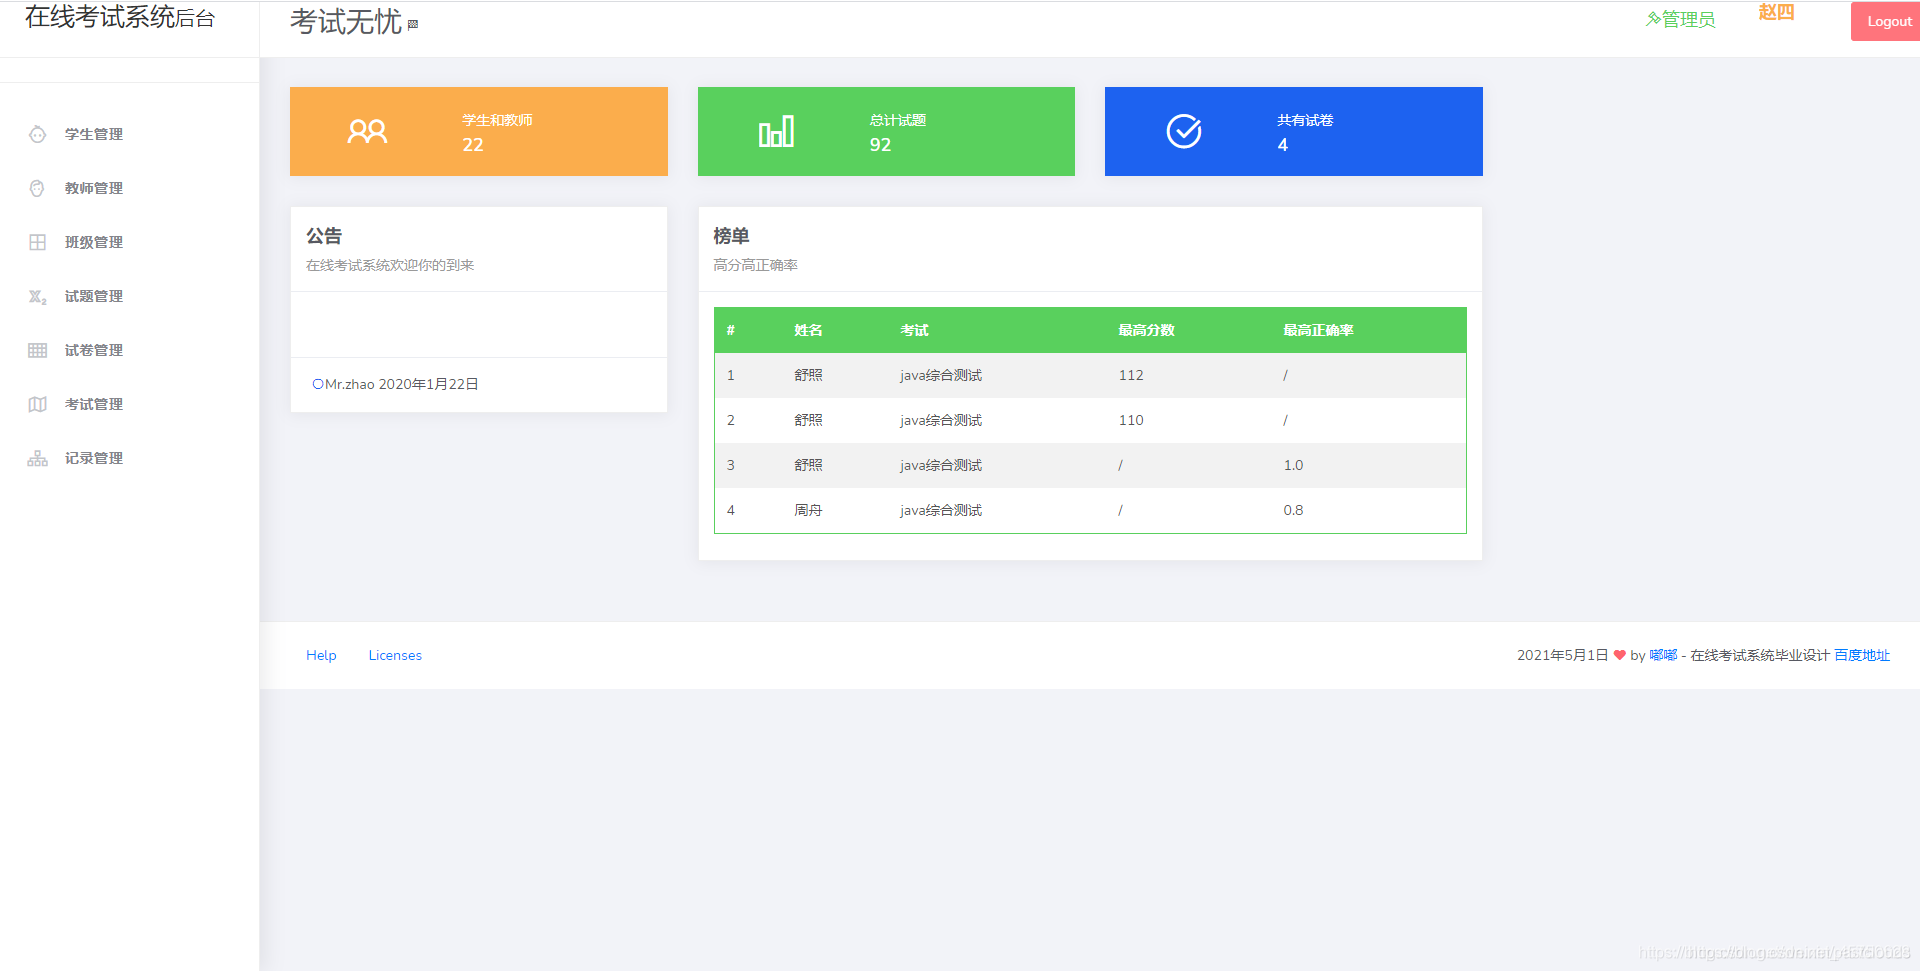Open 记录管理 menu item
1920x971 pixels.
[x=94, y=458]
